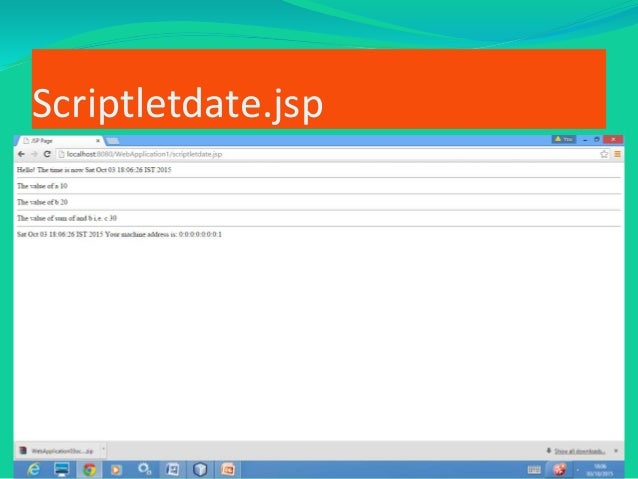Open the on-screen keyboard tray icon
Image resolution: width=638 pixels, height=479 pixels.
534,470
